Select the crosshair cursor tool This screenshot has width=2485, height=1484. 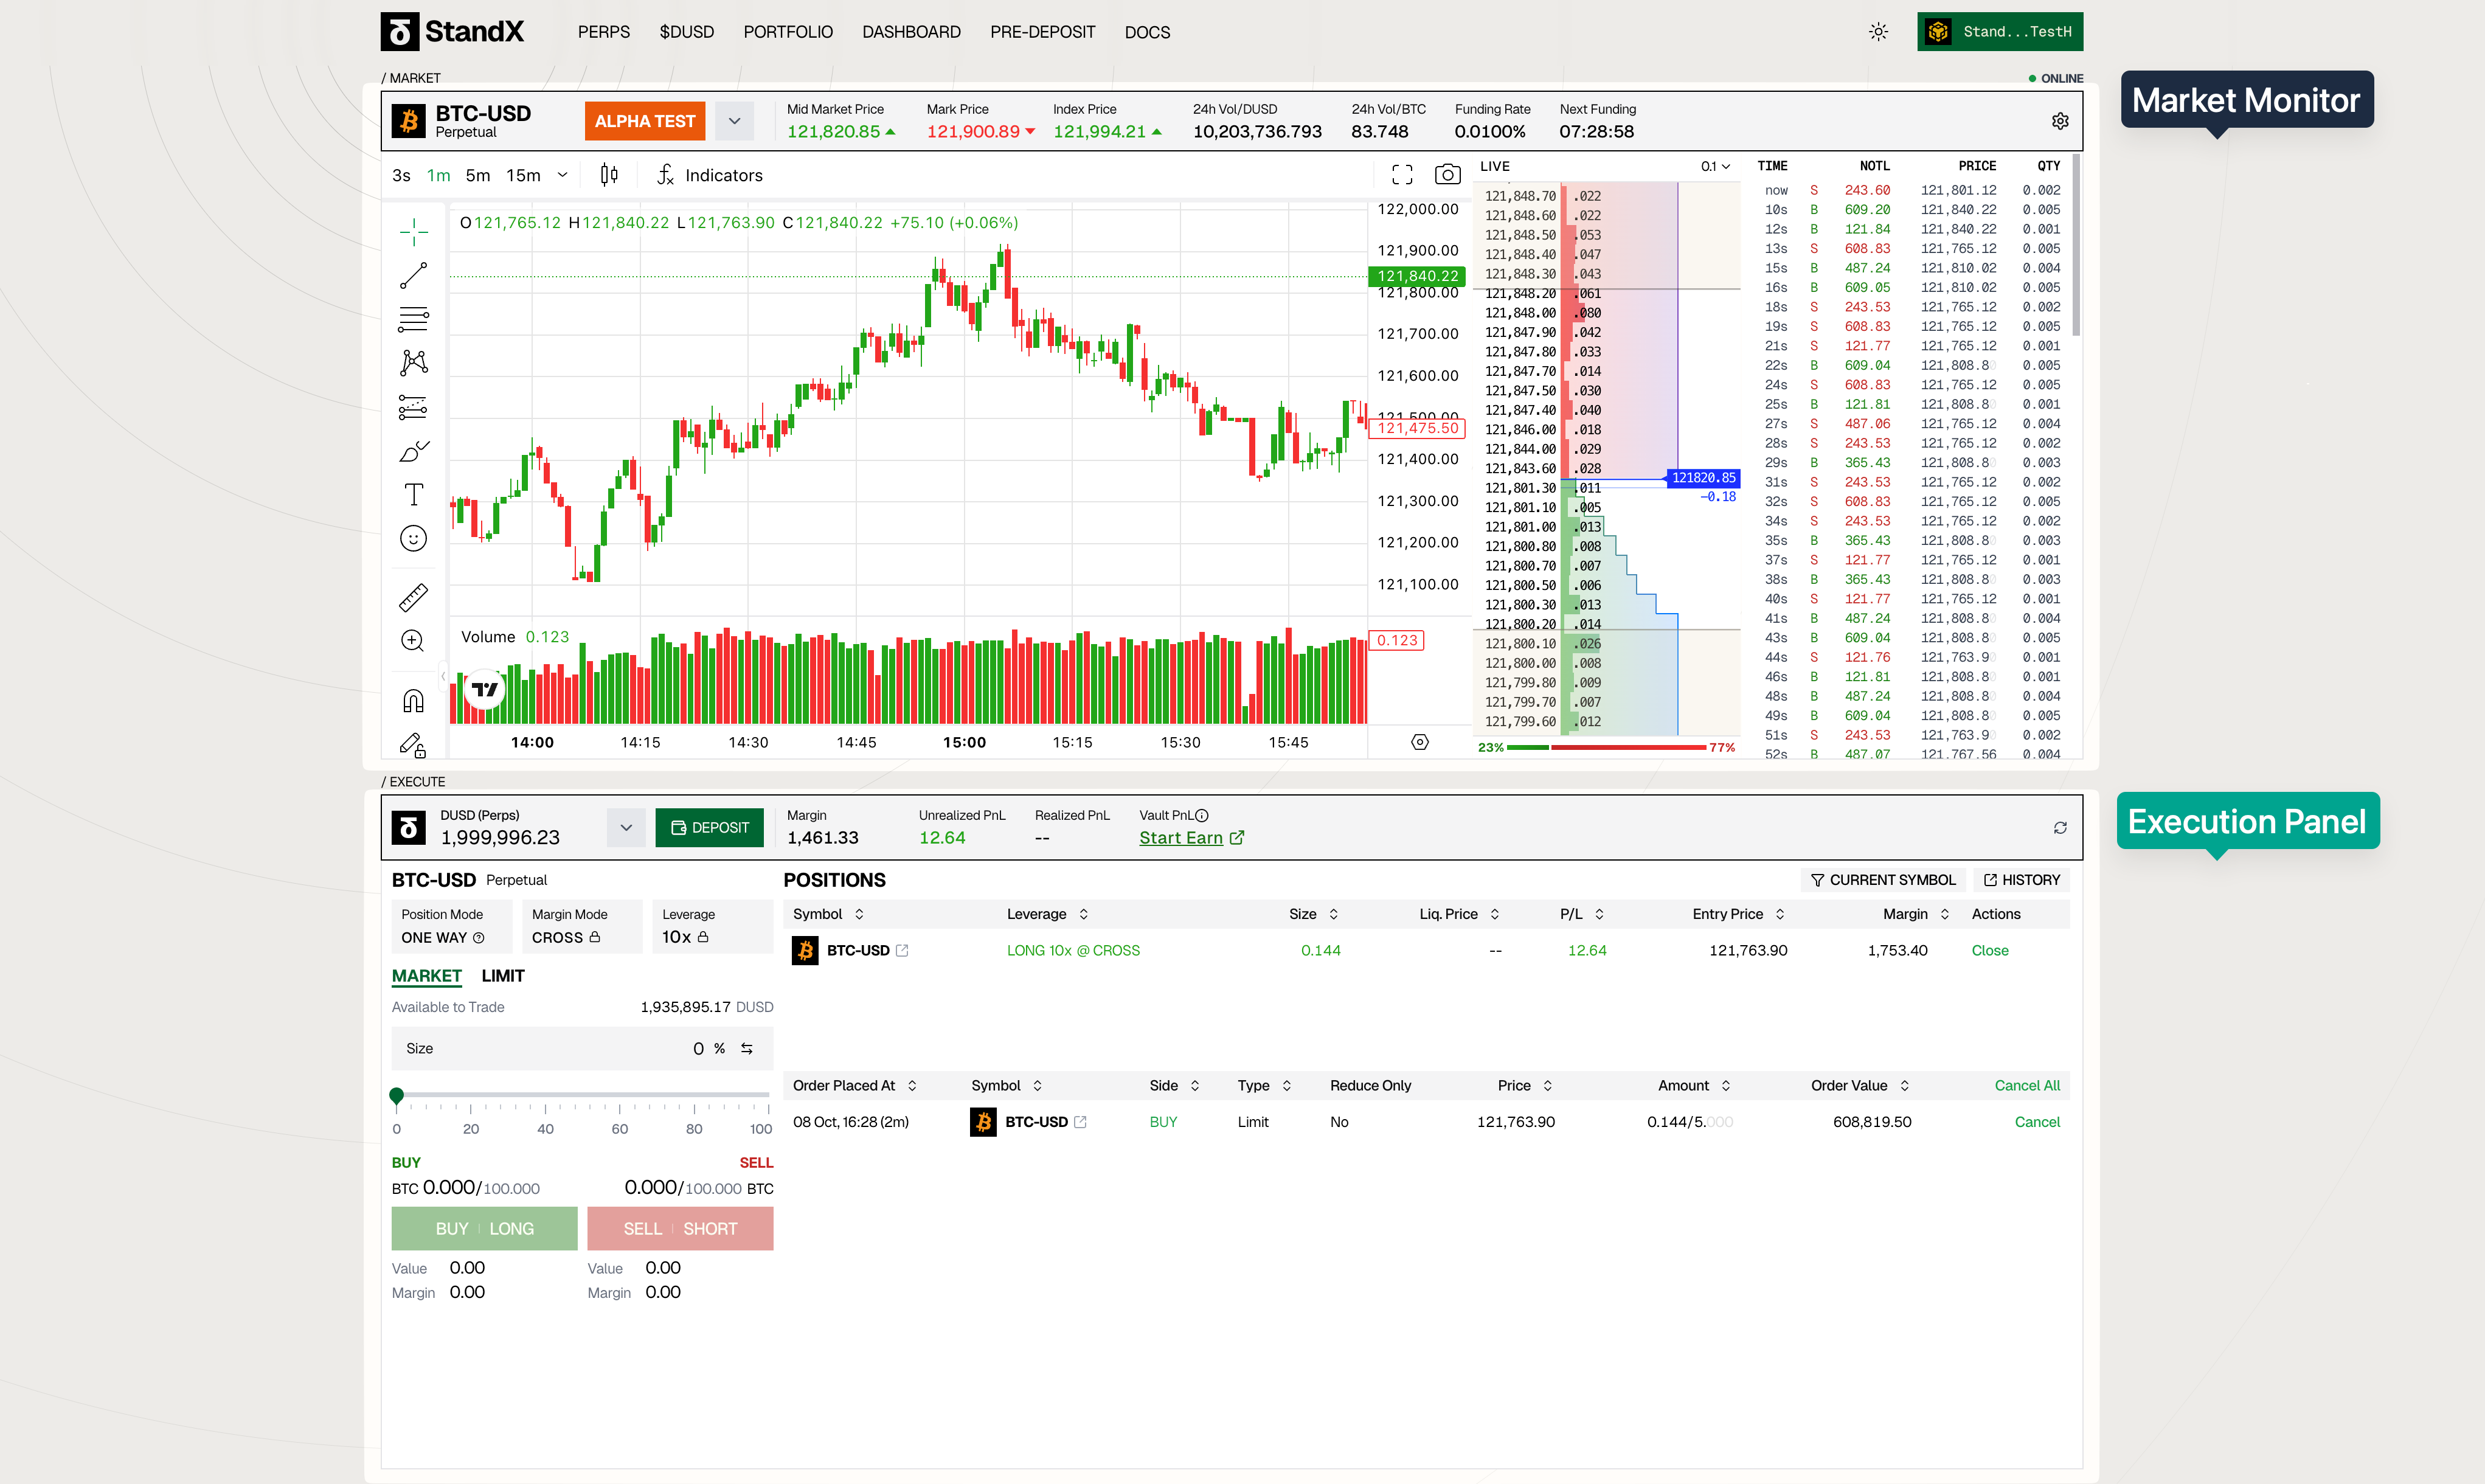[x=413, y=232]
